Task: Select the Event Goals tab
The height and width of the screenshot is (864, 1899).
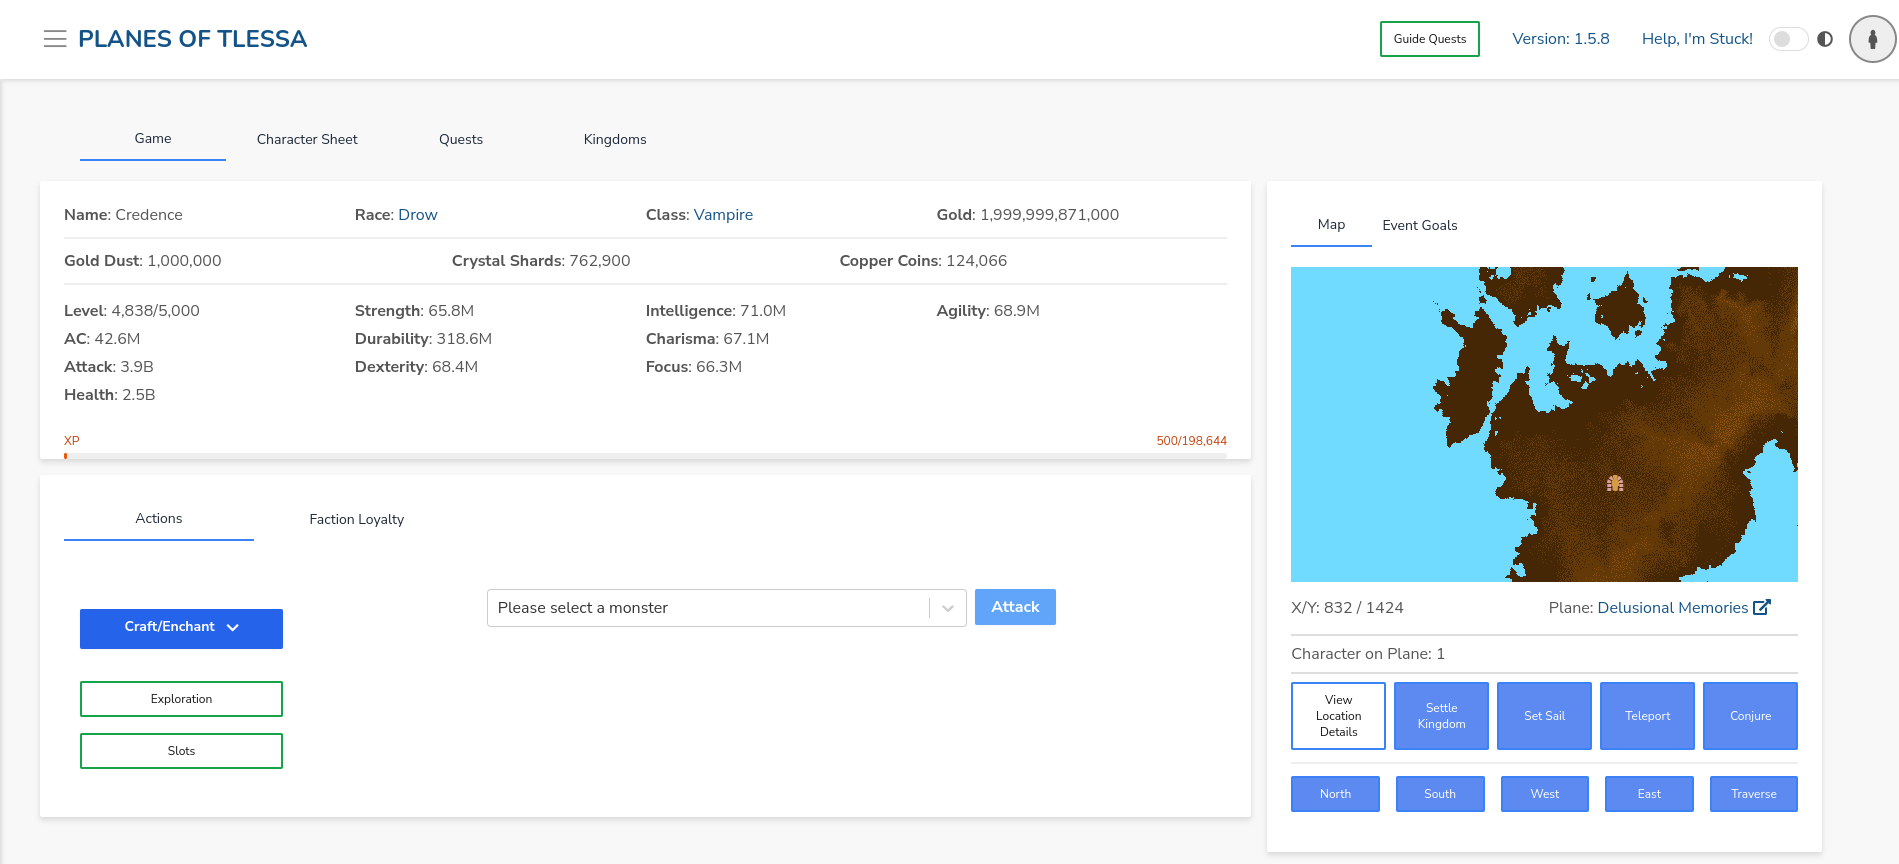Action: [x=1419, y=225]
